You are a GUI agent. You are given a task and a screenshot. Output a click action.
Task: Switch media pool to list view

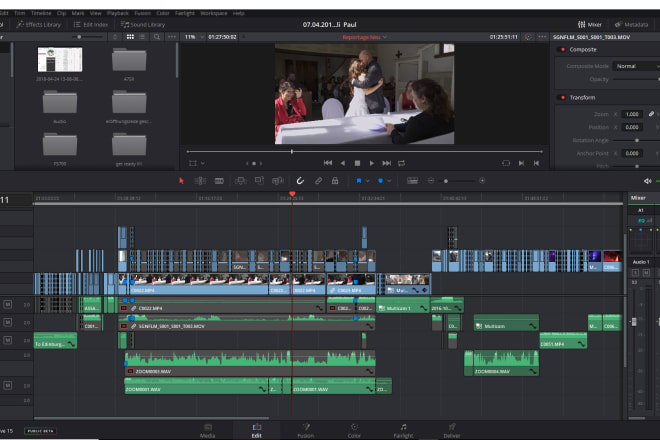142,37
